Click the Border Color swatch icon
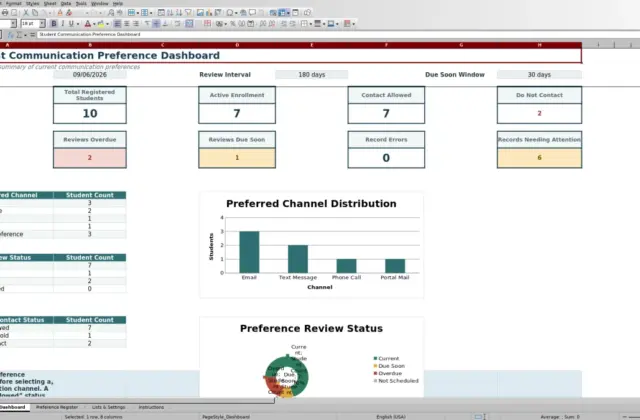The image size is (640, 420). 331,24
